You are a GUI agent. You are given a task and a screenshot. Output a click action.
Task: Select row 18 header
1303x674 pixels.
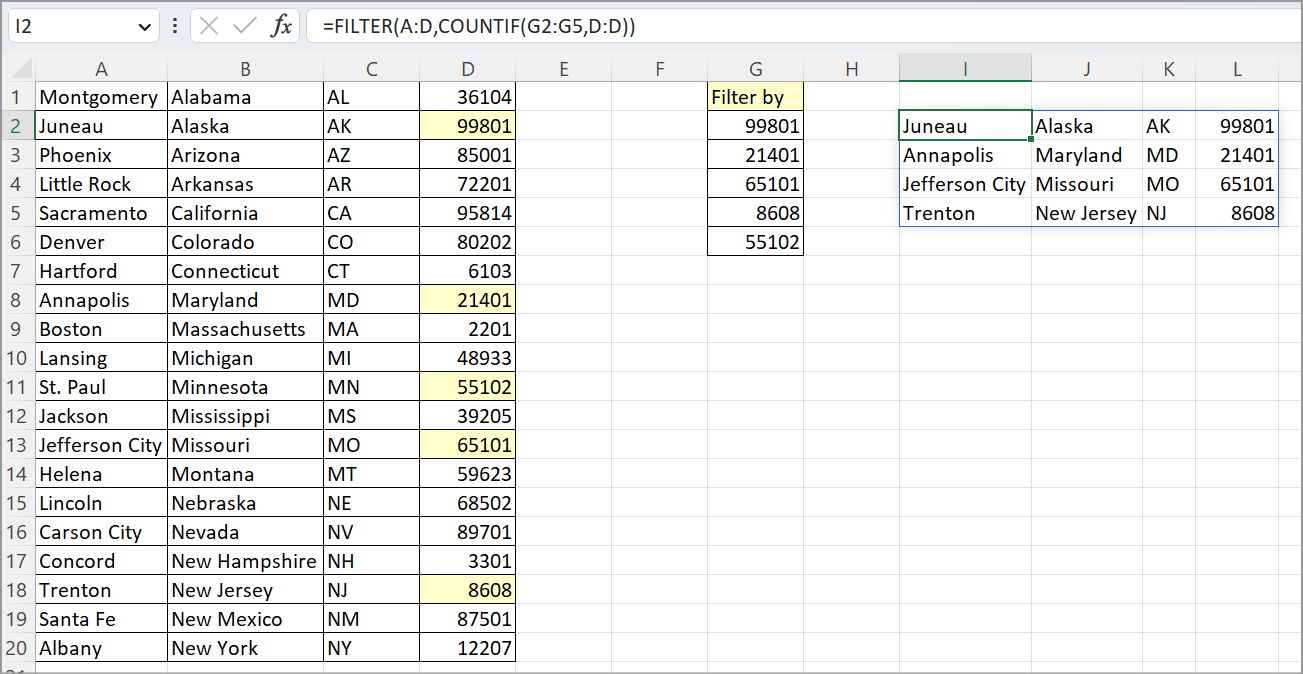pos(16,590)
